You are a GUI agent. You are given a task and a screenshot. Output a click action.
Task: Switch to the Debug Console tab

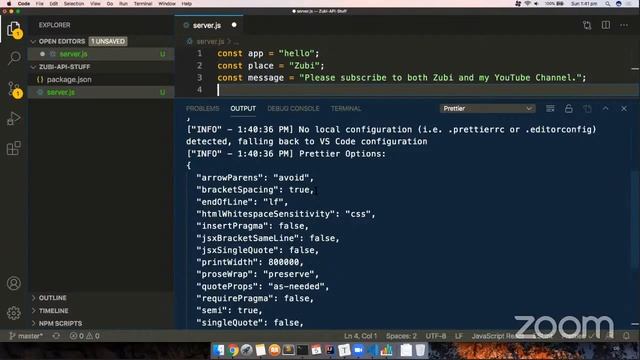pyautogui.click(x=293, y=109)
